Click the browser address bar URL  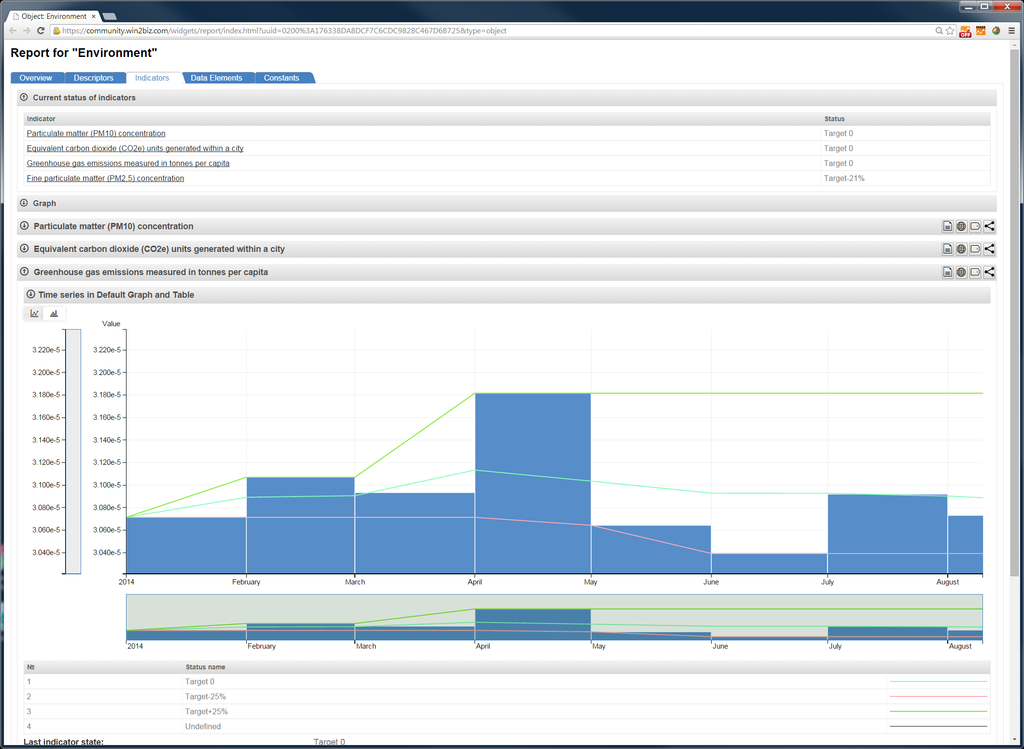(285, 31)
